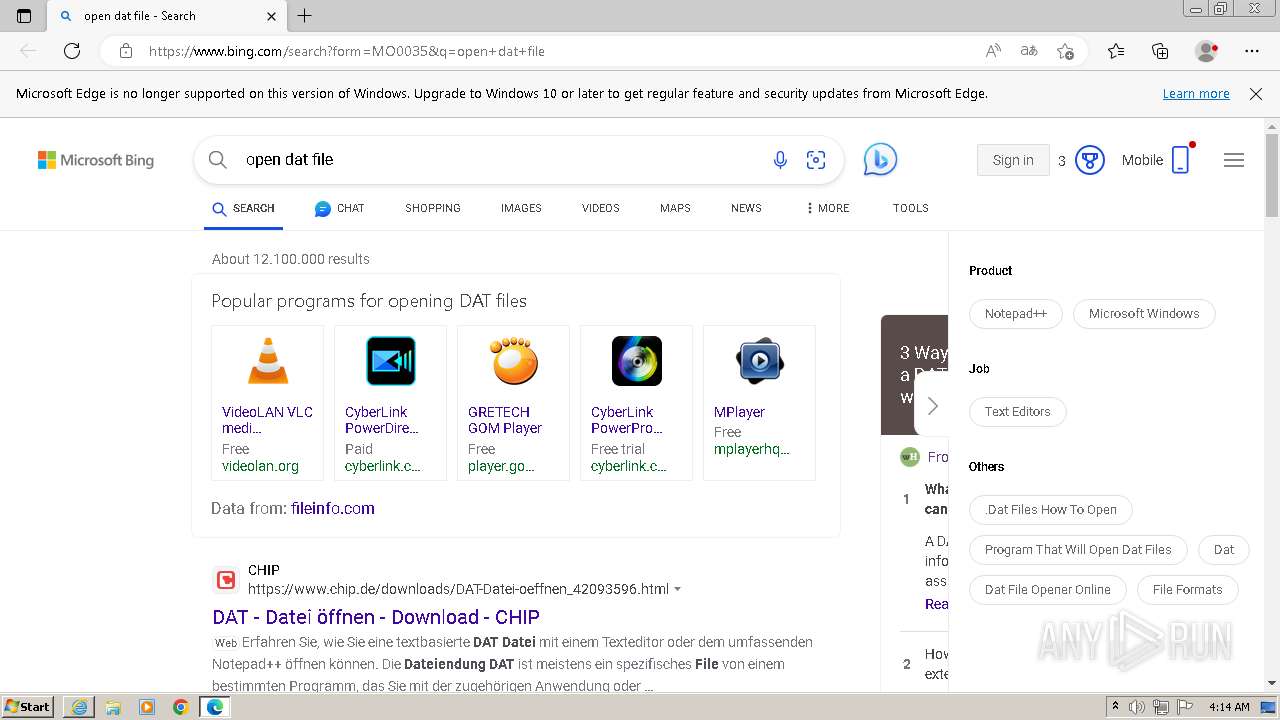Select the File Formats chip
The height and width of the screenshot is (720, 1280).
pyautogui.click(x=1188, y=589)
